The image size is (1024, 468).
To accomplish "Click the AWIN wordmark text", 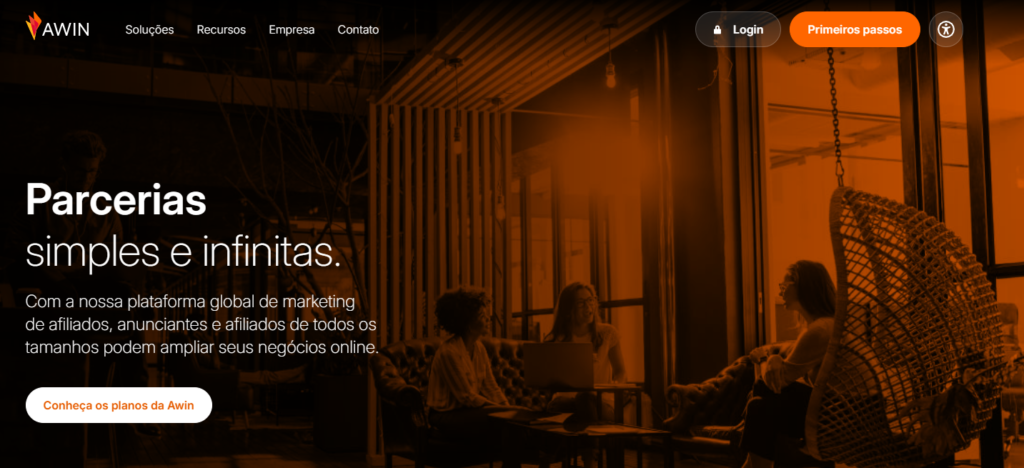I will click(x=67, y=30).
